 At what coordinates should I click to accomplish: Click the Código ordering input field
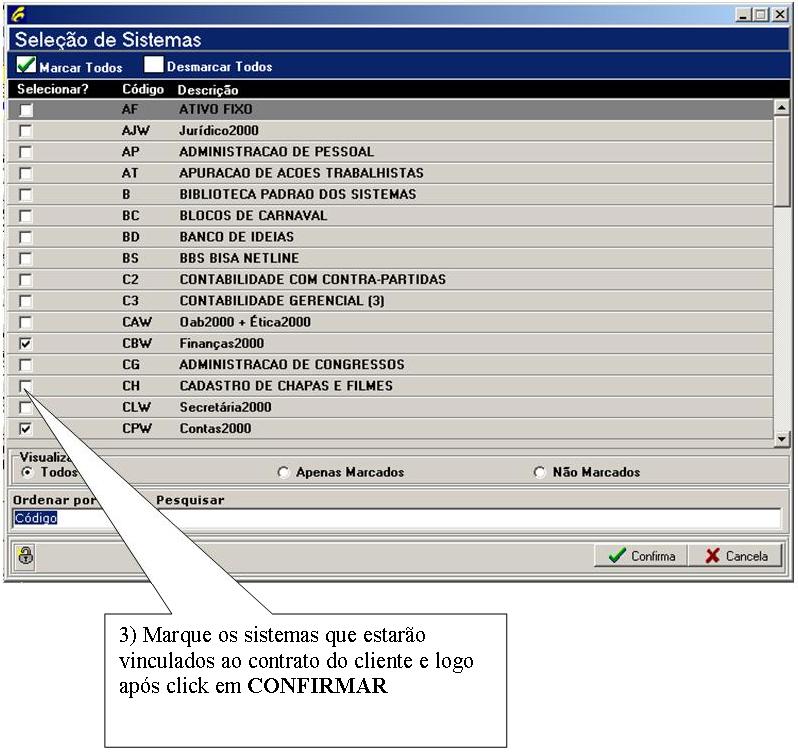(395, 518)
